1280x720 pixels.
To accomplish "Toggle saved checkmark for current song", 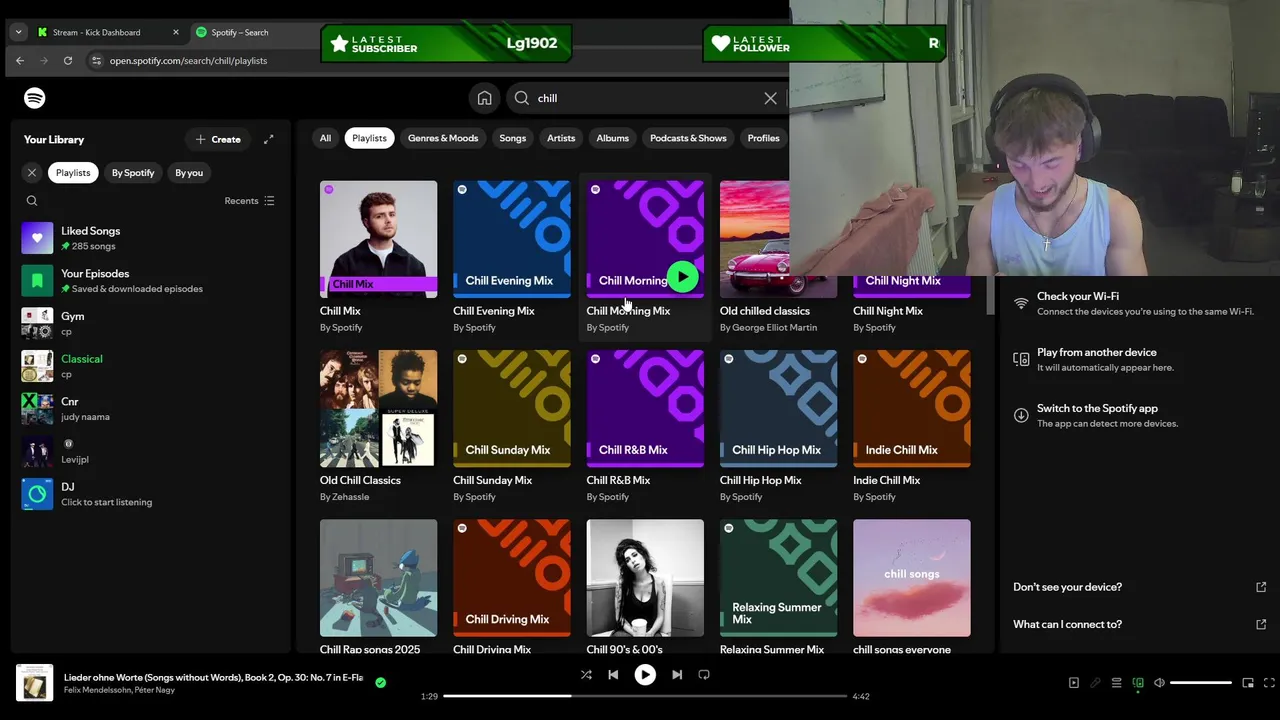I will tap(380, 682).
